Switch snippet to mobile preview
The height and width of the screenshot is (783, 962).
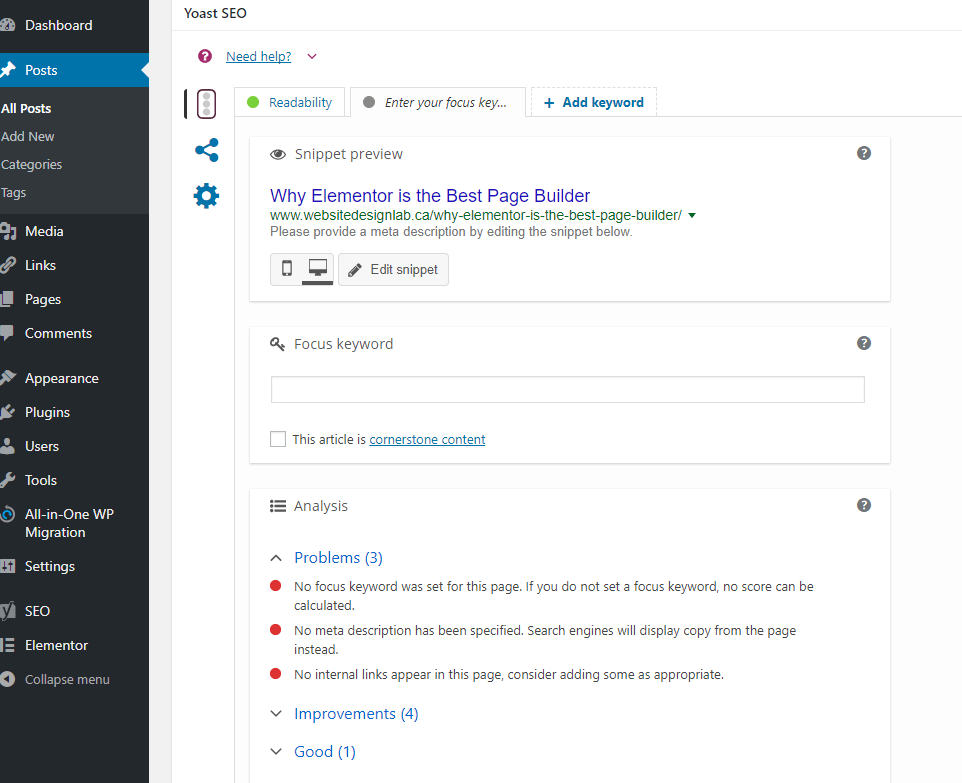287,269
